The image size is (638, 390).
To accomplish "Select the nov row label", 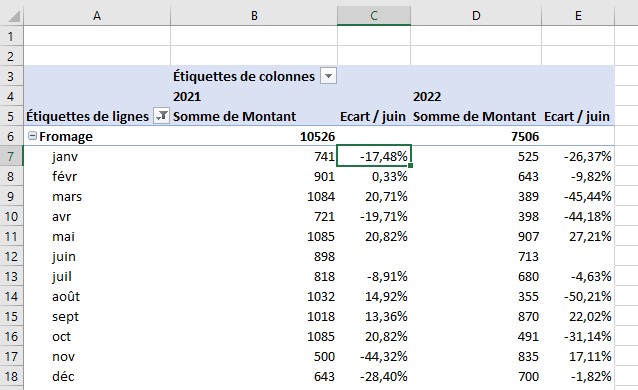I will 97,356.
